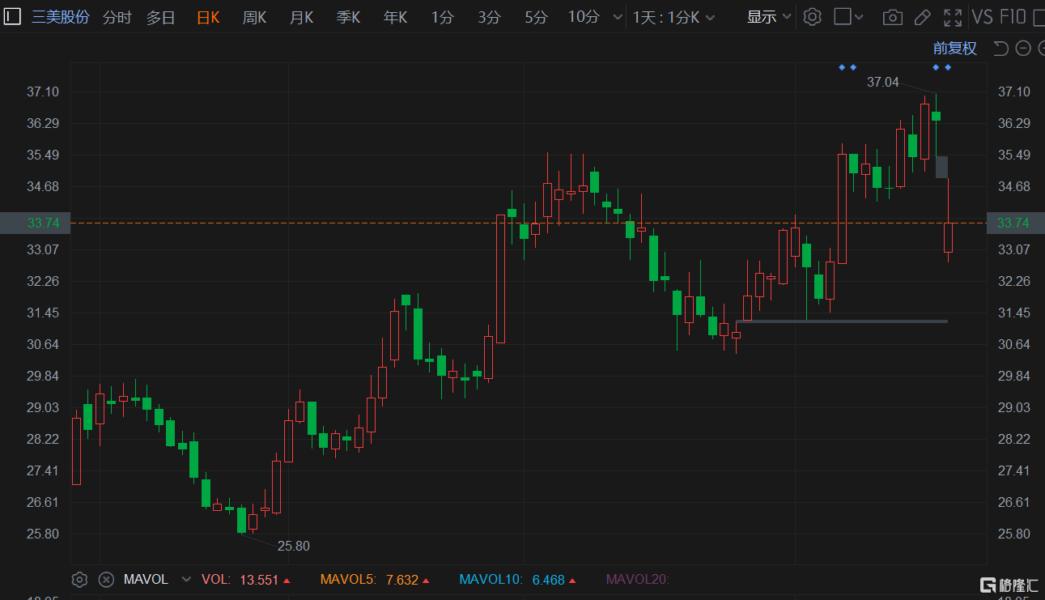The width and height of the screenshot is (1045, 600).
Task: Undo chart zoom with curved arrow icon
Action: click(1000, 48)
